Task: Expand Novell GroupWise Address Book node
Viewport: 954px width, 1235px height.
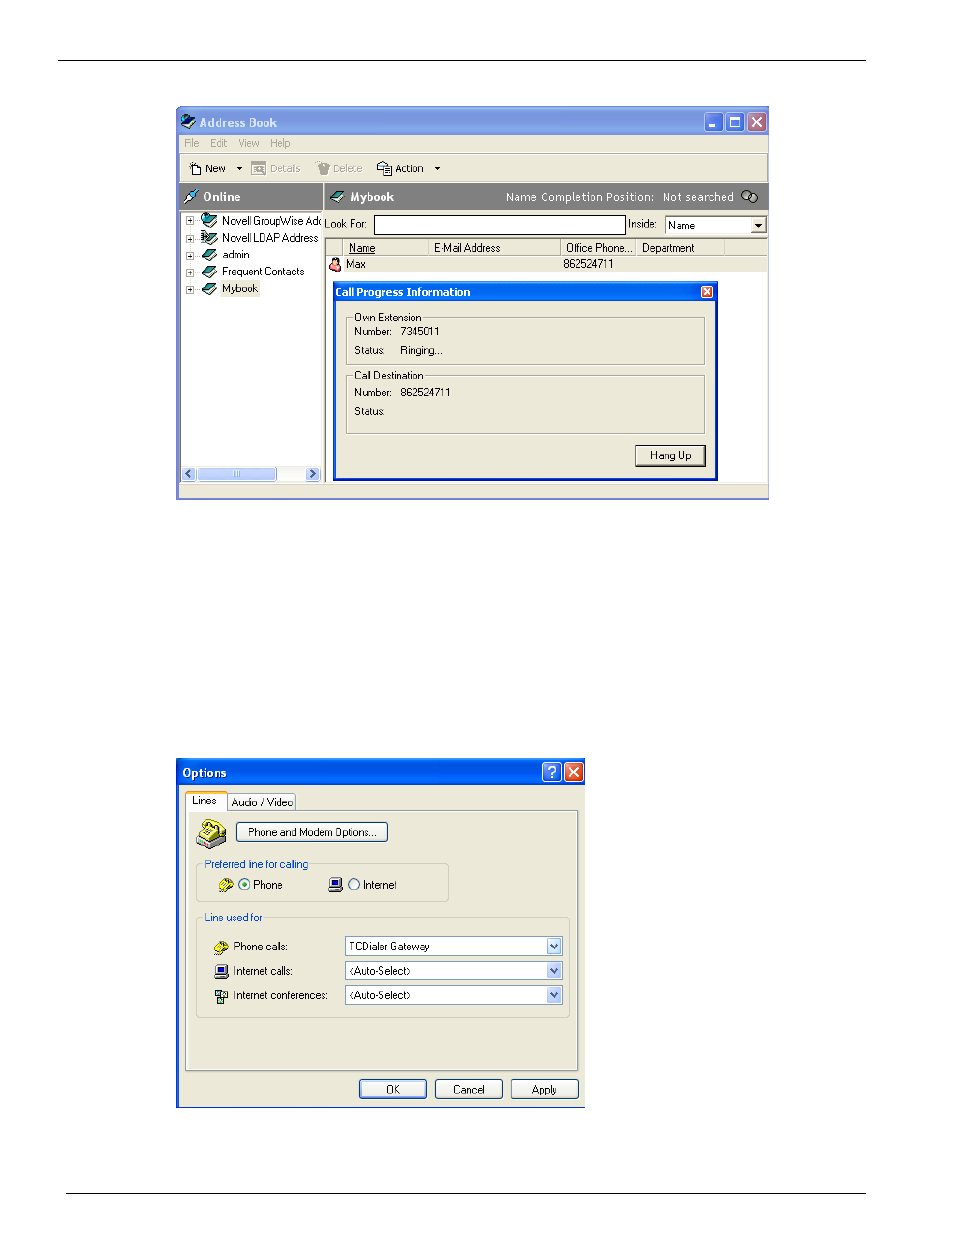Action: (190, 221)
